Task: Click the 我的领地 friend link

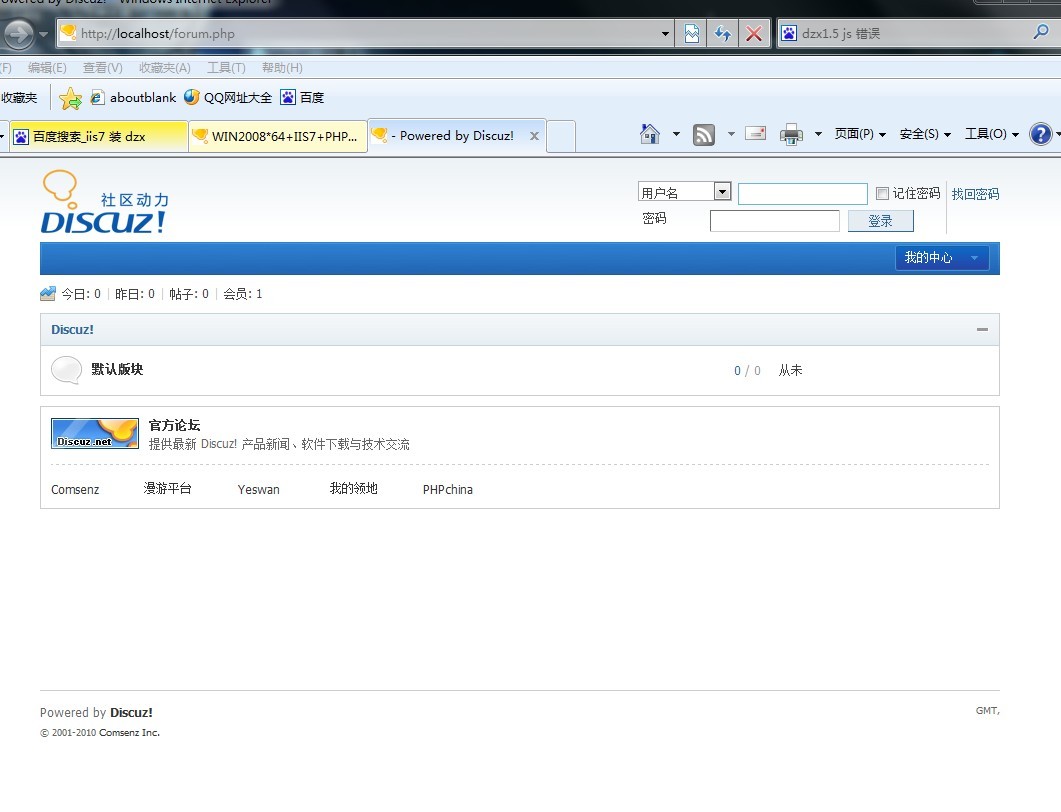Action: click(x=353, y=489)
